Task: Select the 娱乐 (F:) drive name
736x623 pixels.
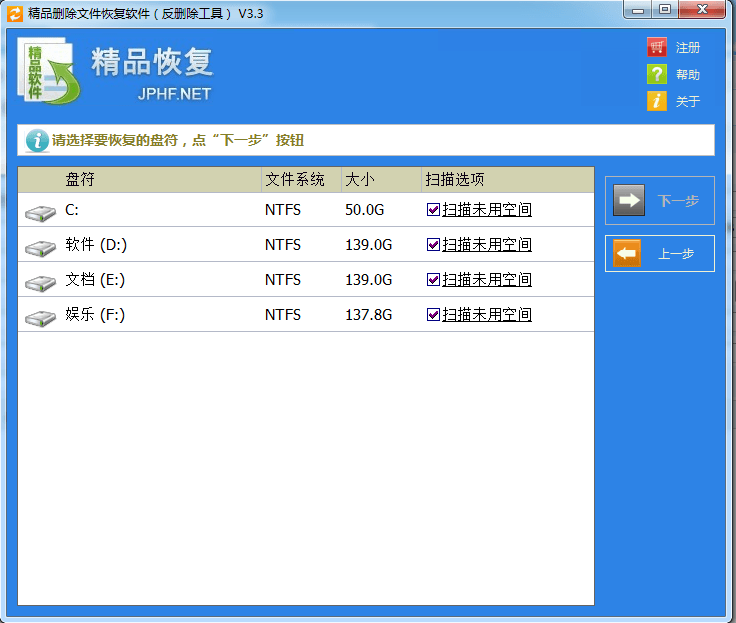Action: pos(95,315)
